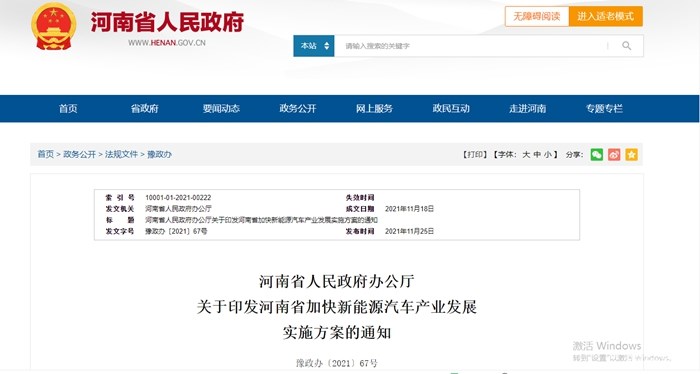Click the 成文日期 label

(x=360, y=209)
